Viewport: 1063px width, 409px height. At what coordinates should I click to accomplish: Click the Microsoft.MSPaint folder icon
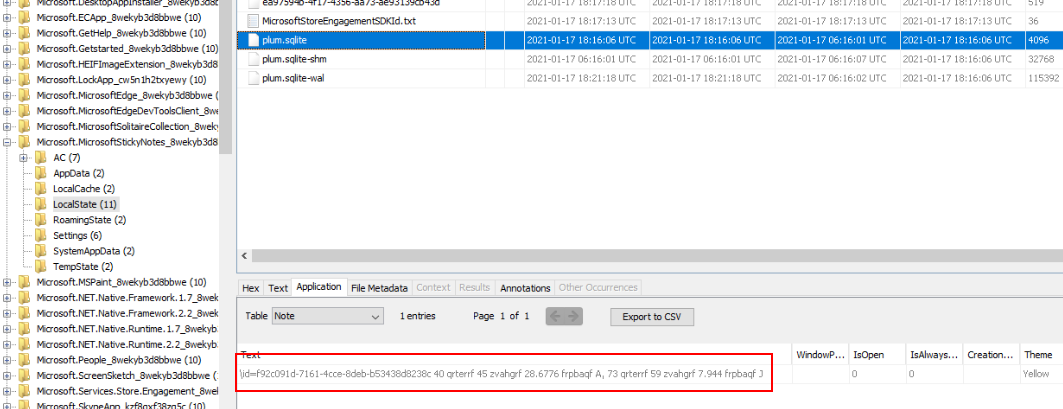(x=24, y=282)
